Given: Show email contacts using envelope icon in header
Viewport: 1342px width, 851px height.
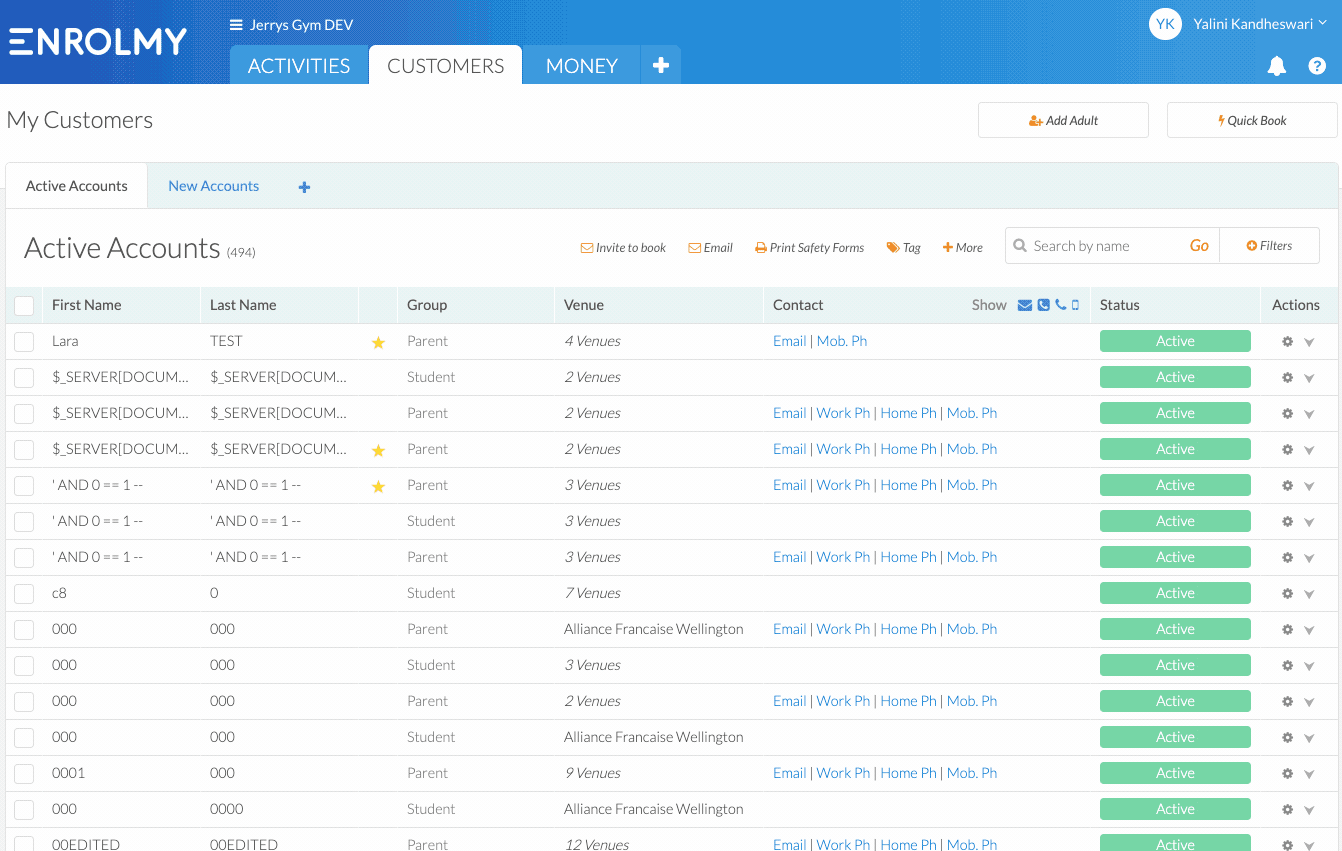Looking at the screenshot, I should (1025, 305).
